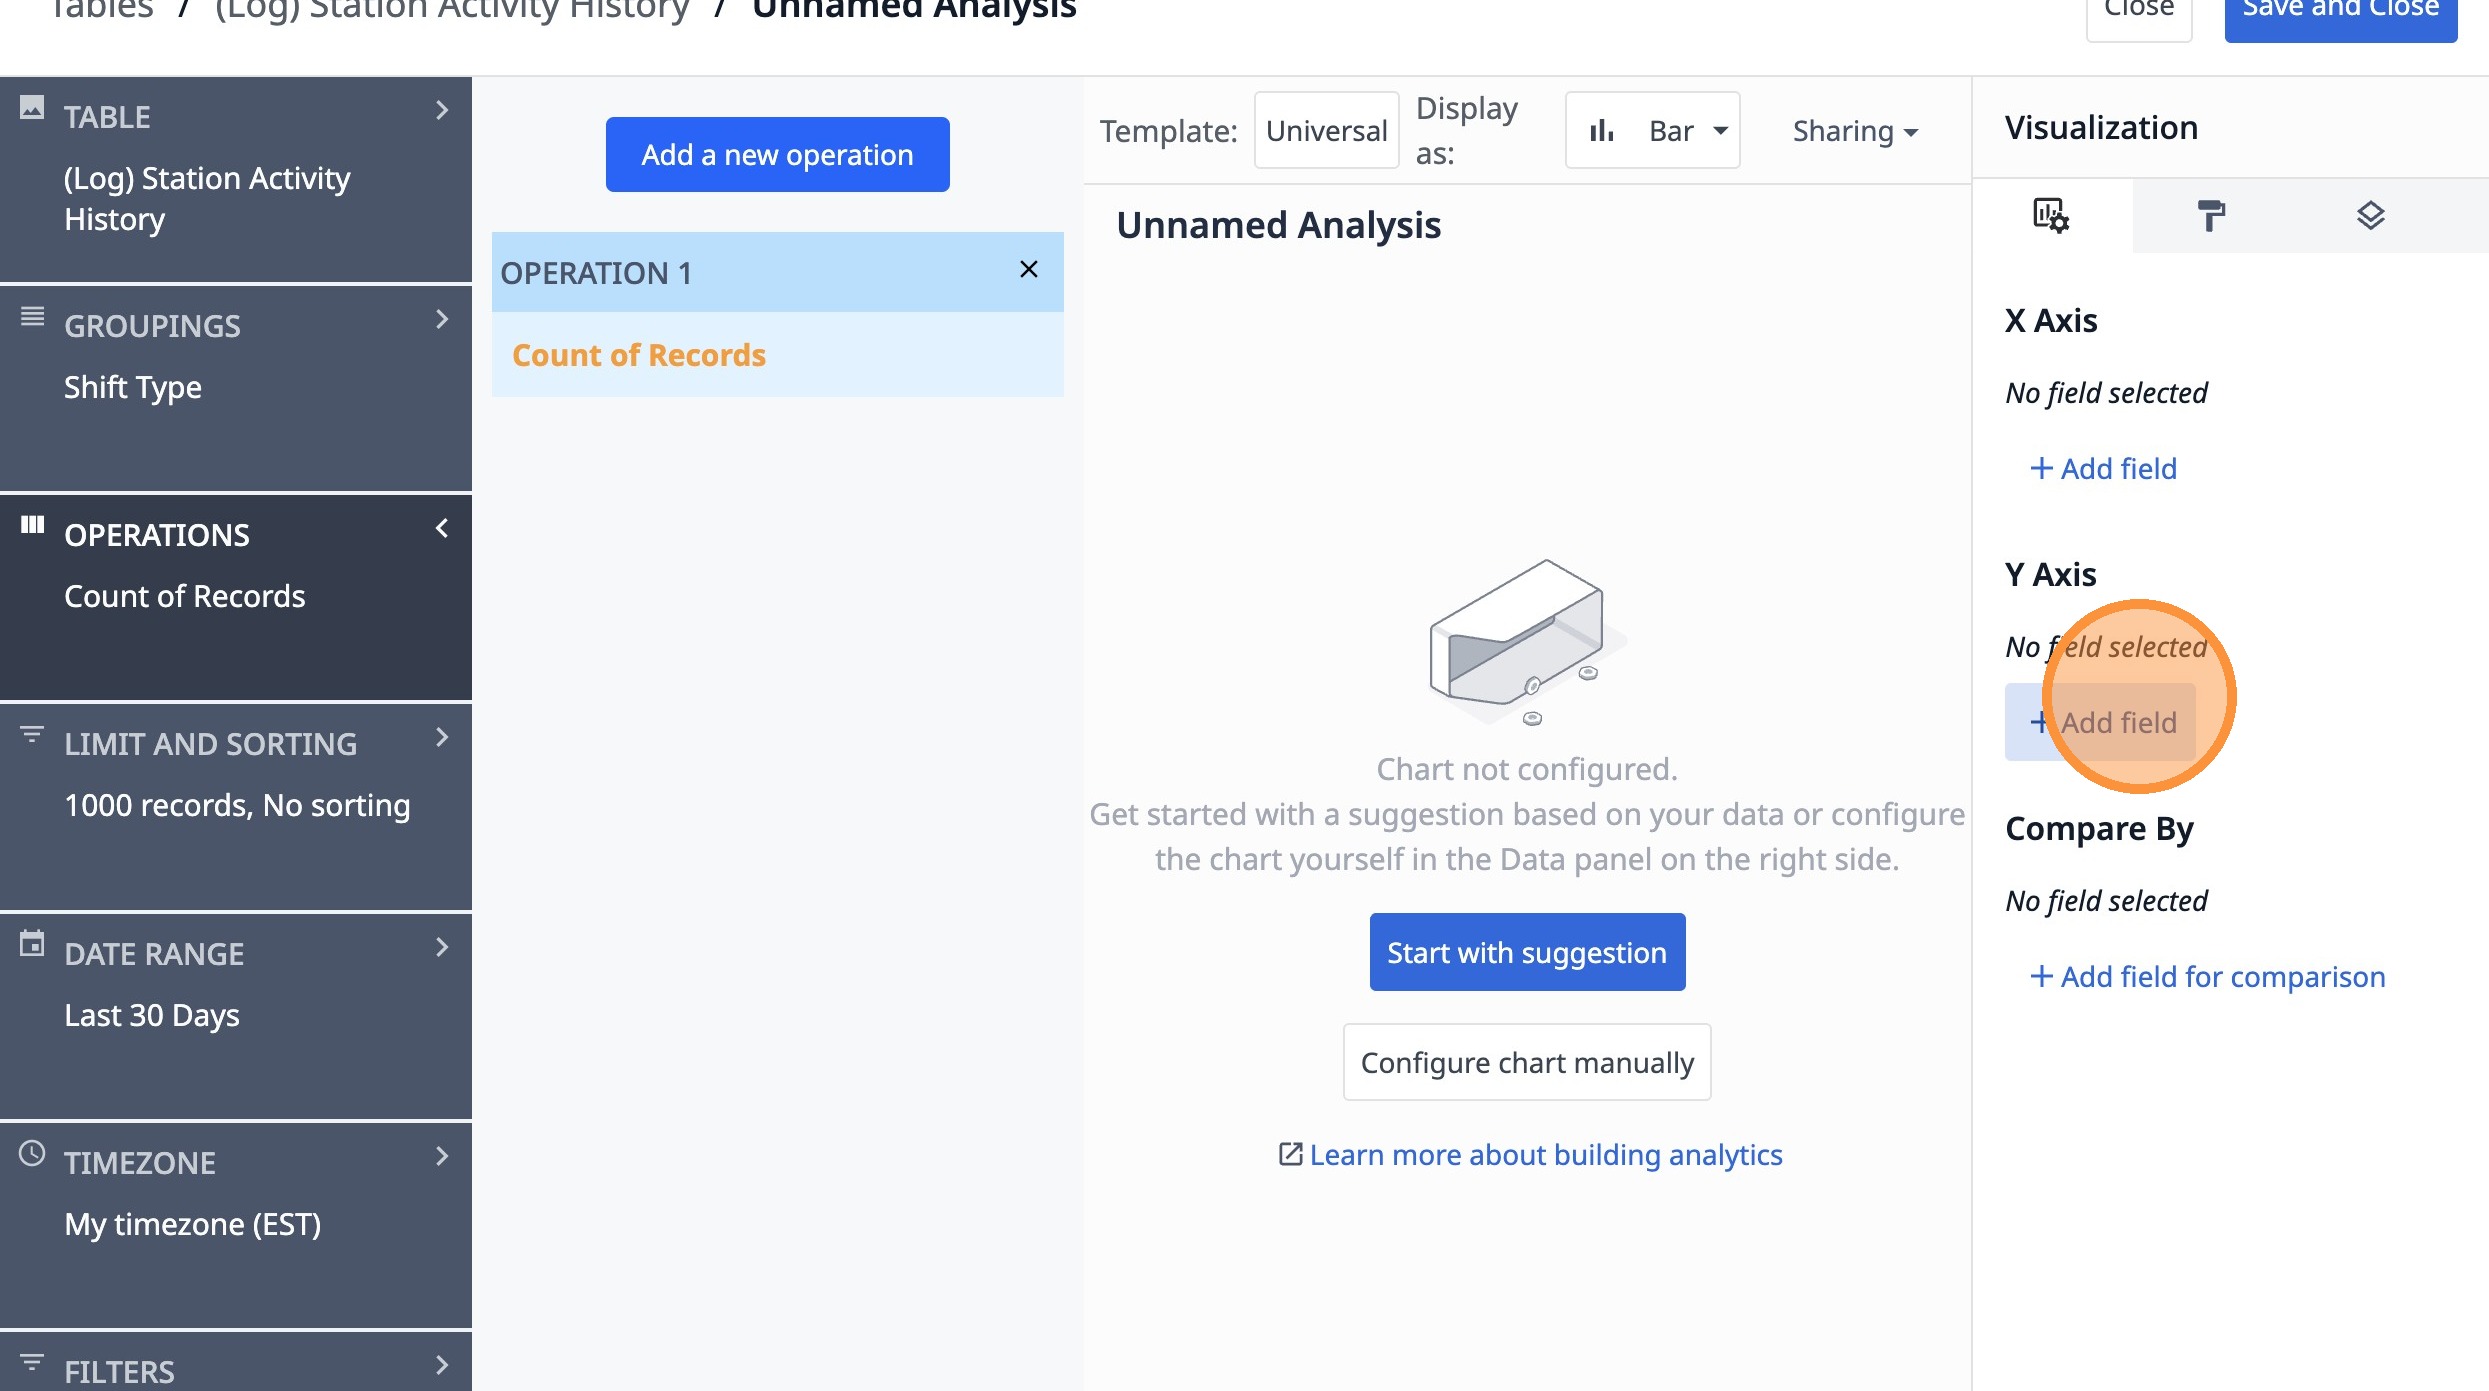
Task: Switch to the paint roller format tab
Action: [x=2211, y=215]
